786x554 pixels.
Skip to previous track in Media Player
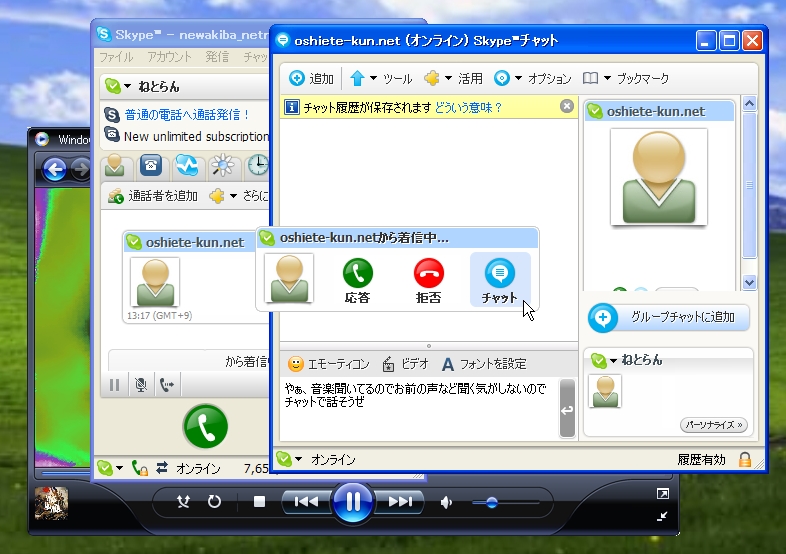306,501
